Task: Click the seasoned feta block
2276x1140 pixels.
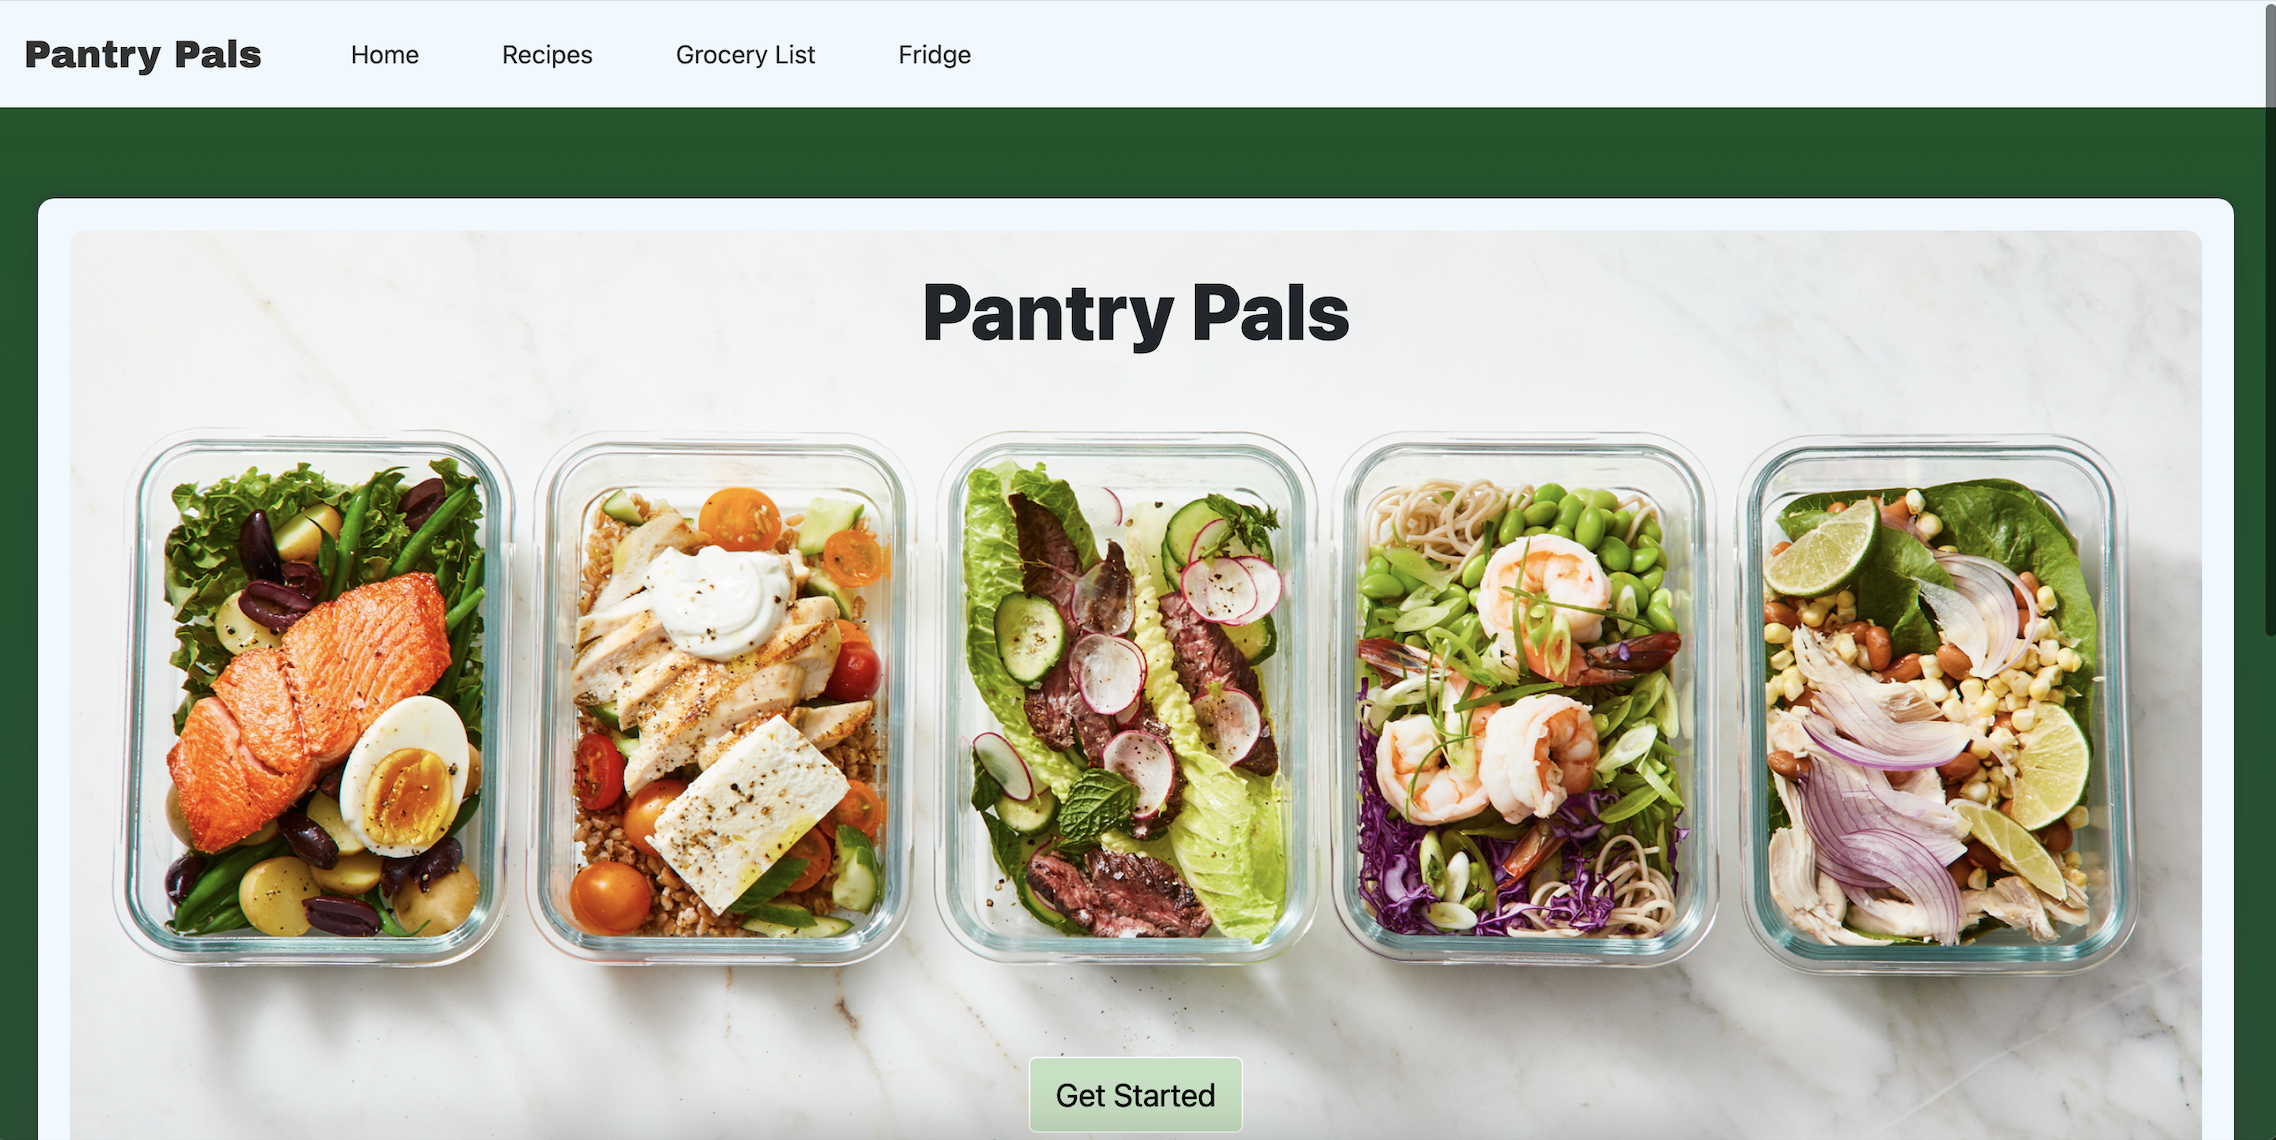Action: click(748, 812)
